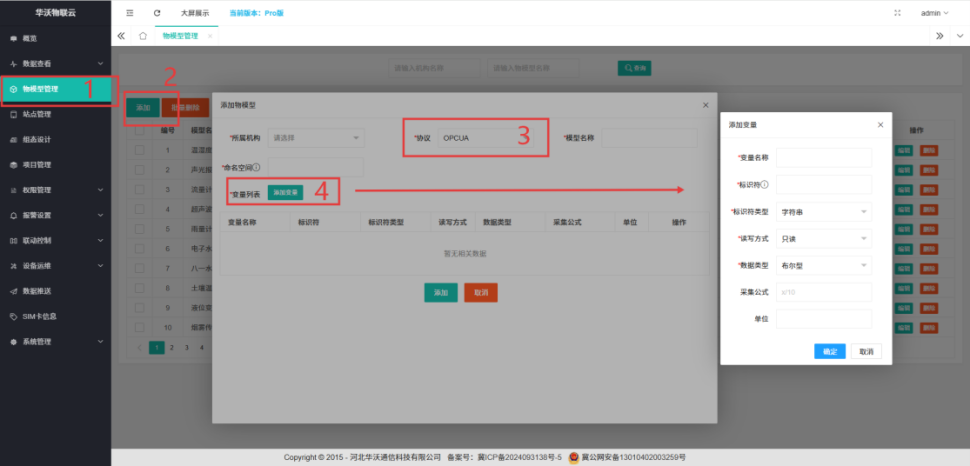The height and width of the screenshot is (466, 970).
Task: Check the select-all checkbox in table header
Action: tap(140, 131)
